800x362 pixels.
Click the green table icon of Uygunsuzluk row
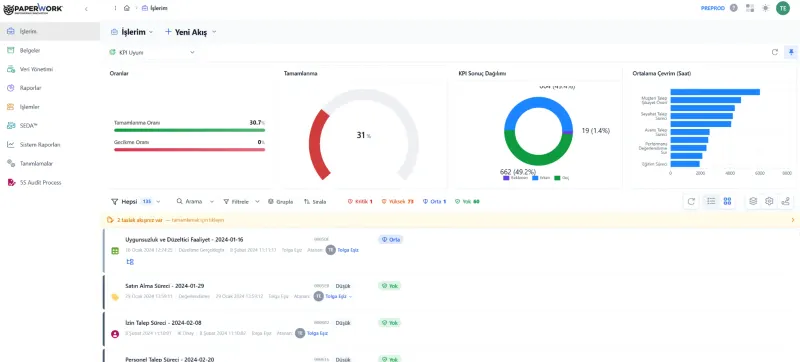point(115,251)
